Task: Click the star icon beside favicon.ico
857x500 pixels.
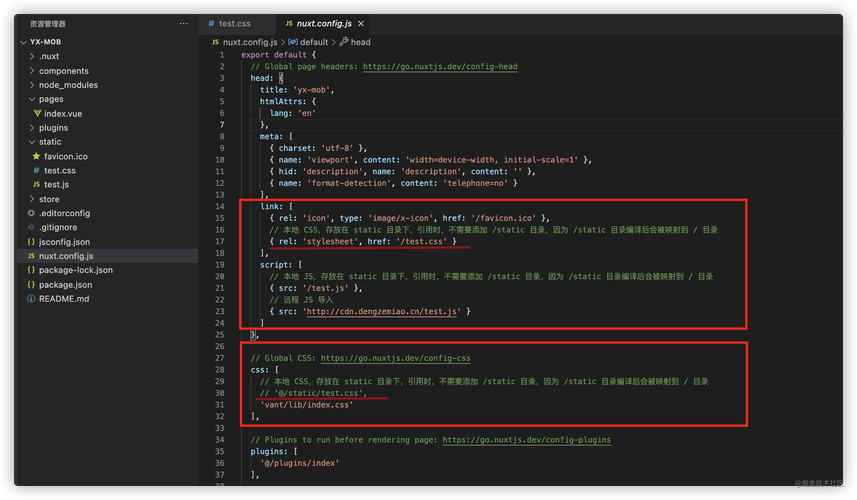Action: point(37,156)
